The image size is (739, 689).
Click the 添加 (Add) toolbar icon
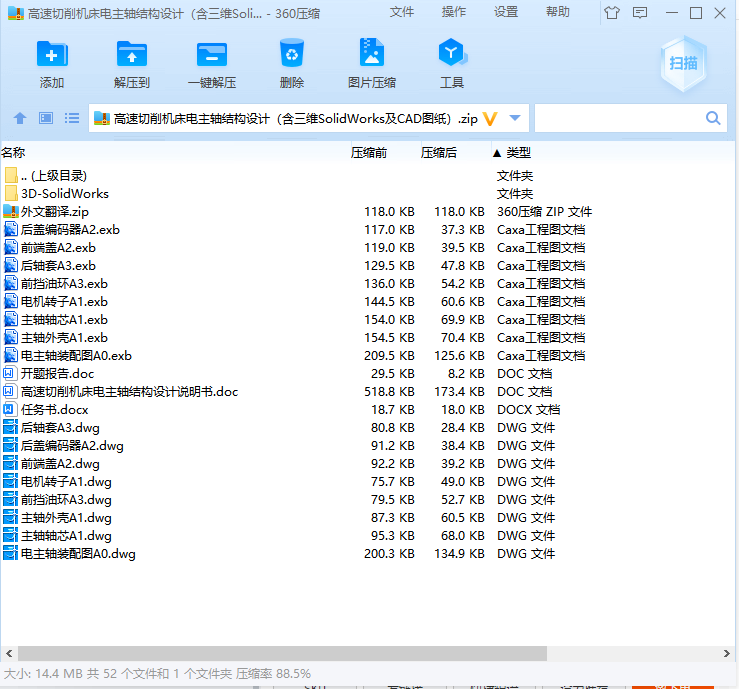tap(52, 54)
